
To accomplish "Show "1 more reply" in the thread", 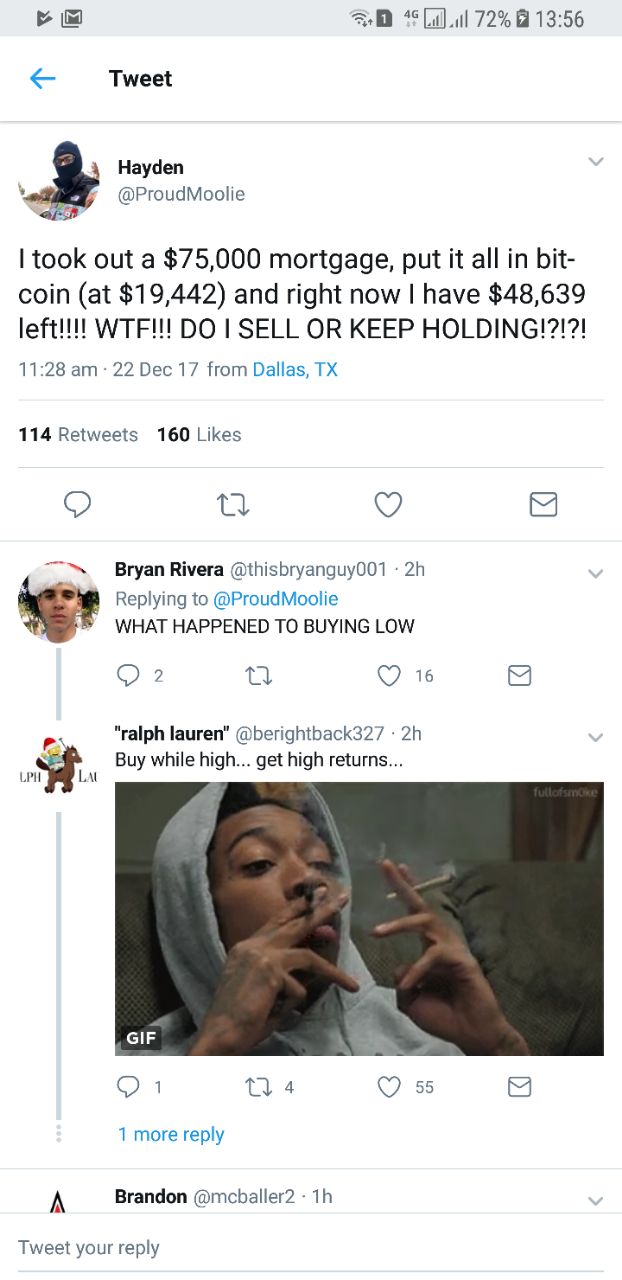I will pyautogui.click(x=171, y=1134).
